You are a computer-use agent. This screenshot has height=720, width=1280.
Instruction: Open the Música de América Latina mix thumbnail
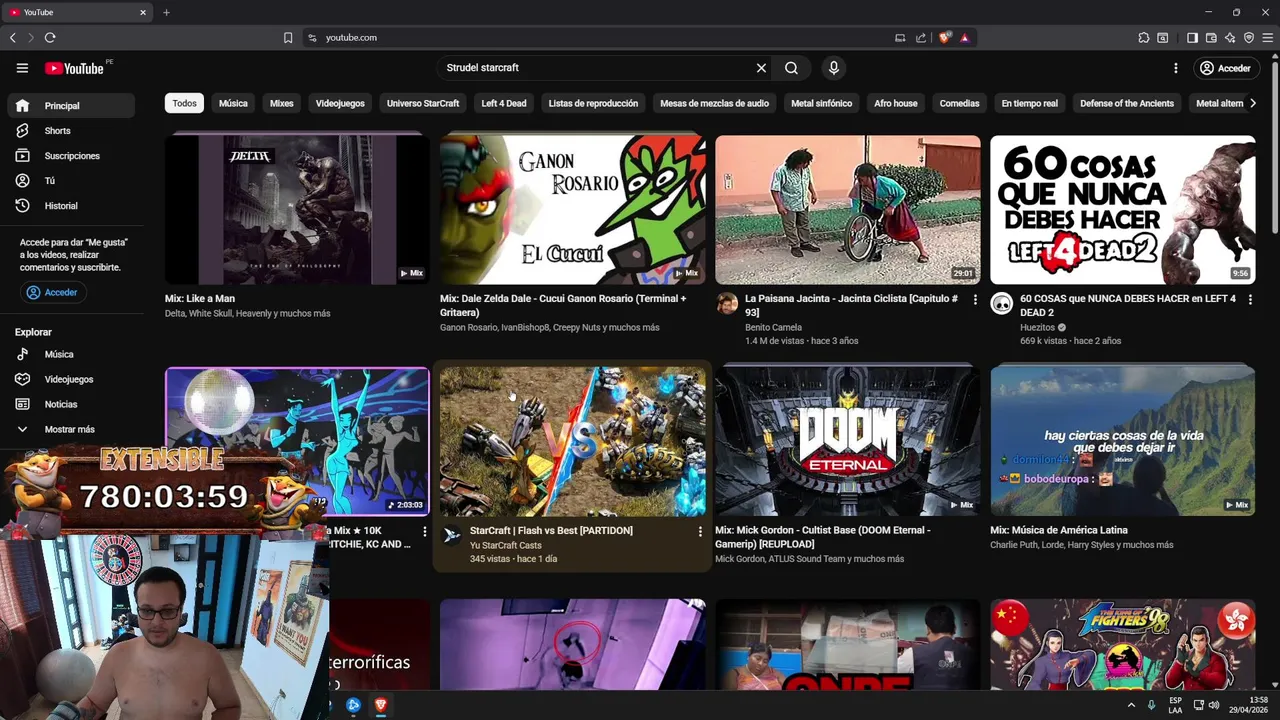(x=1123, y=441)
